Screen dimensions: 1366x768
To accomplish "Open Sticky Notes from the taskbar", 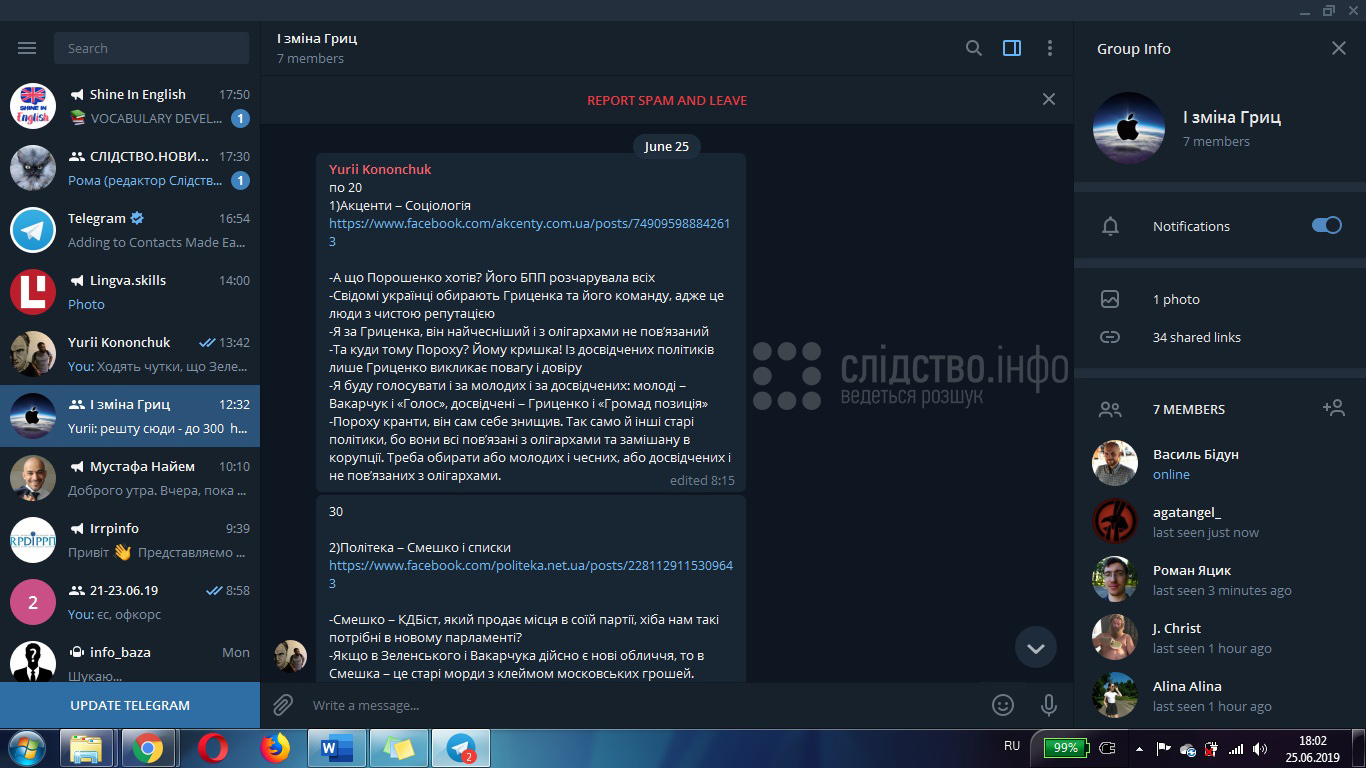I will click(x=398, y=748).
